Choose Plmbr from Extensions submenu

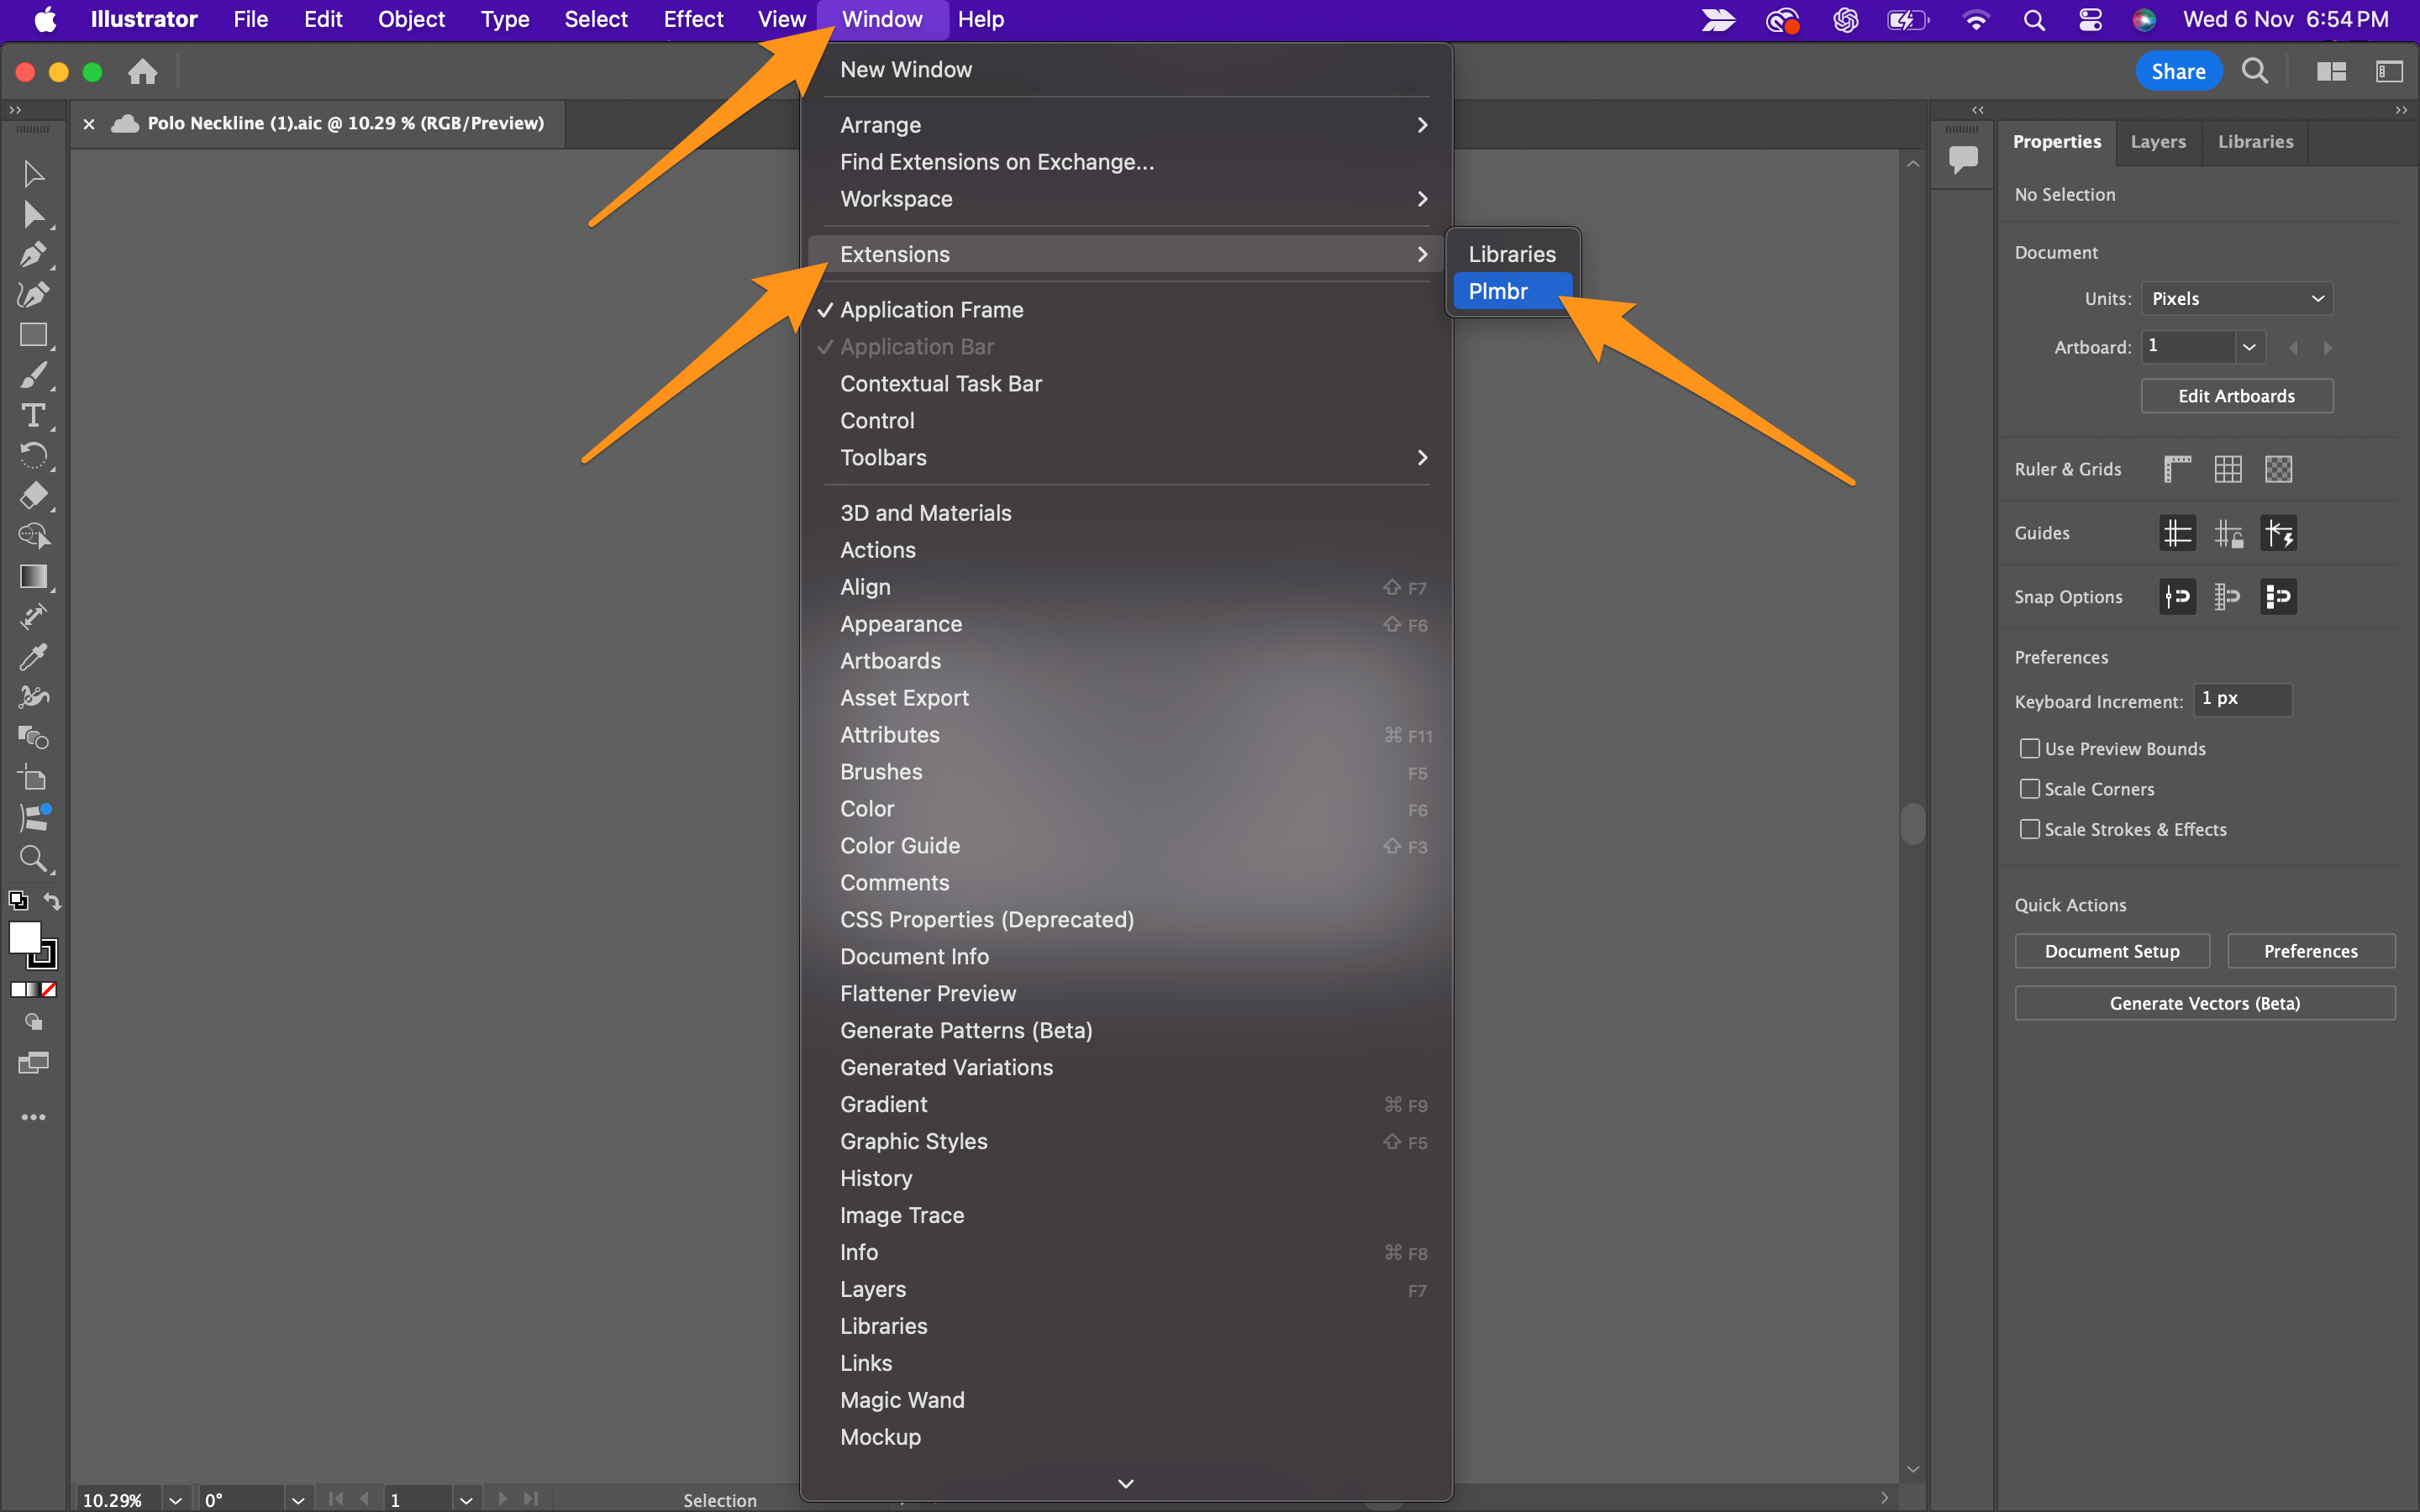tap(1499, 291)
